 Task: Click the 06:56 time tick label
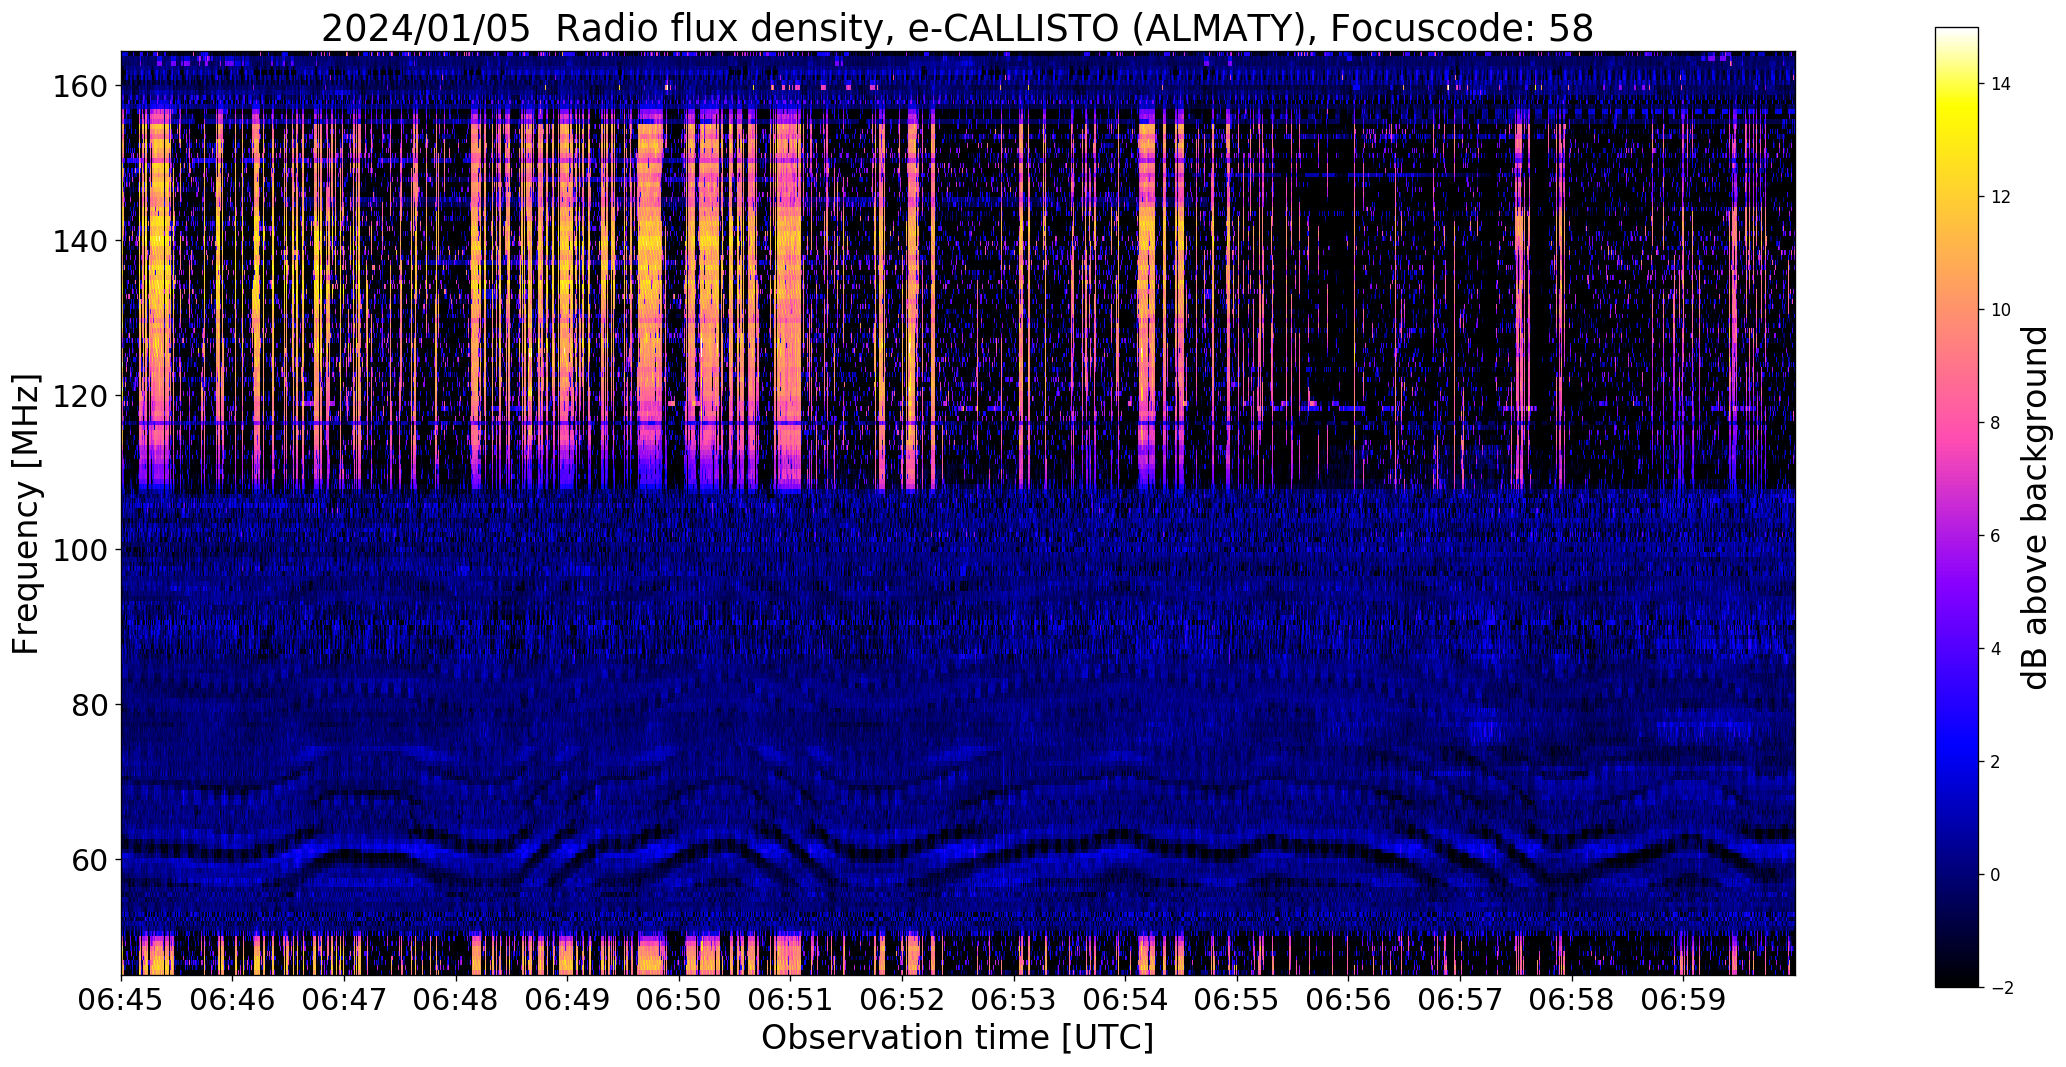coord(1349,1000)
